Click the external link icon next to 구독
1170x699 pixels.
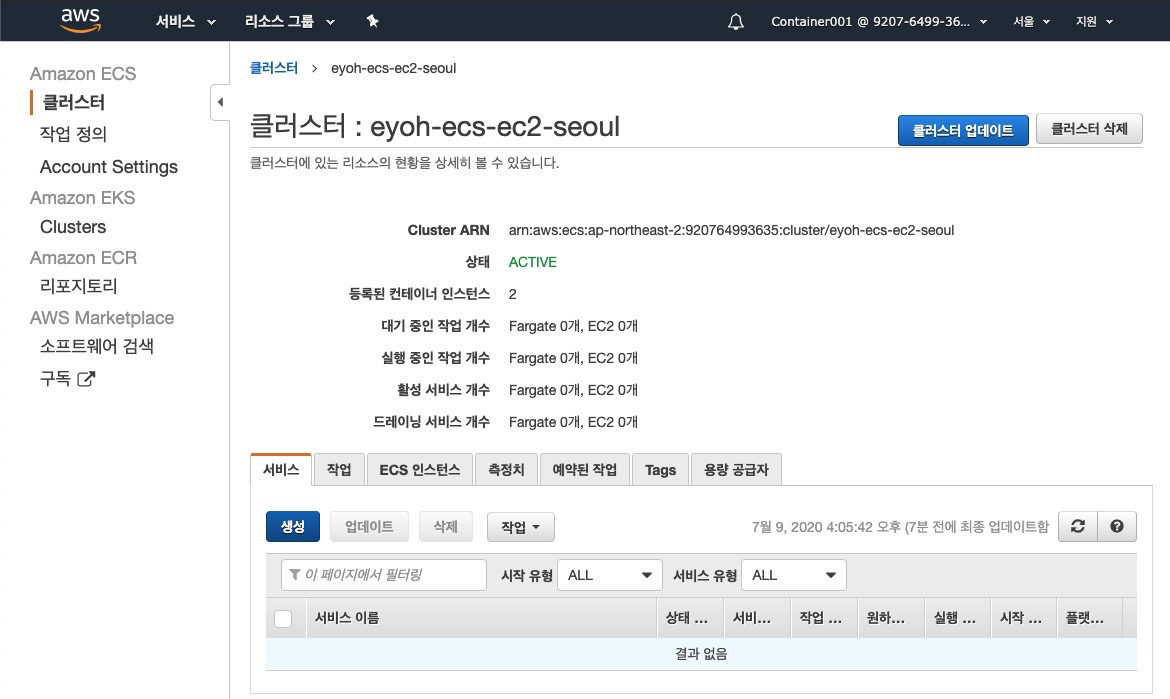coord(87,379)
